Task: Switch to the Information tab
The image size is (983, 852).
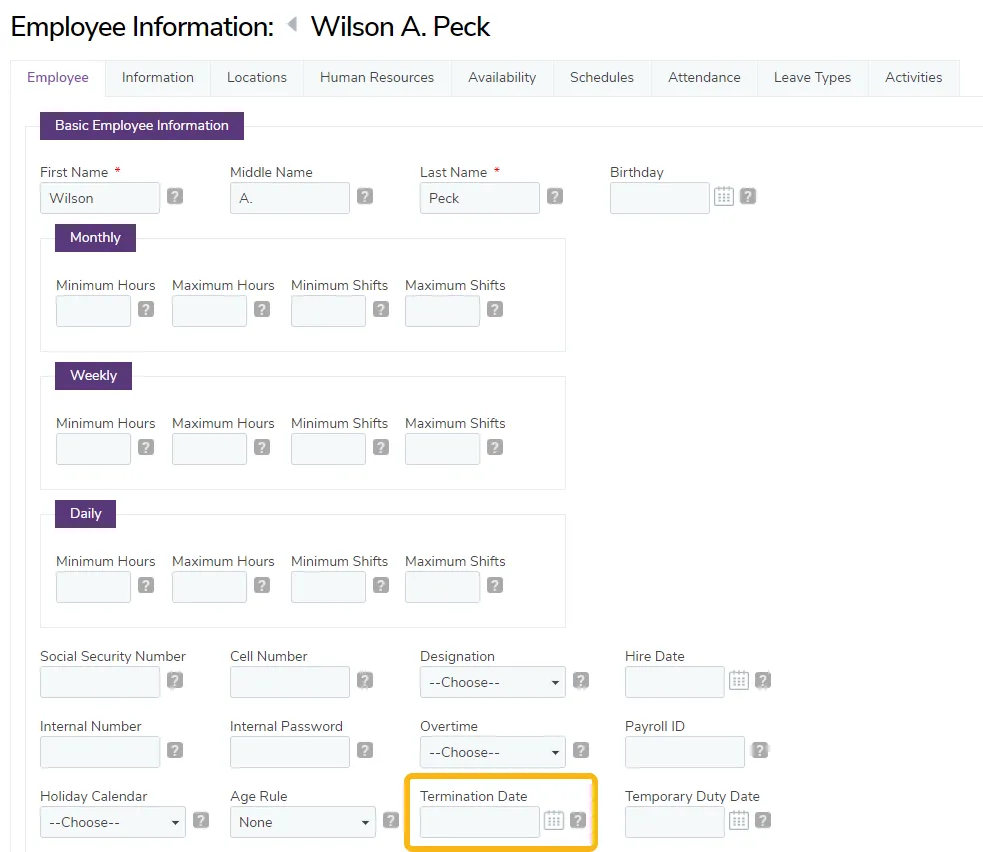Action: pyautogui.click(x=158, y=78)
